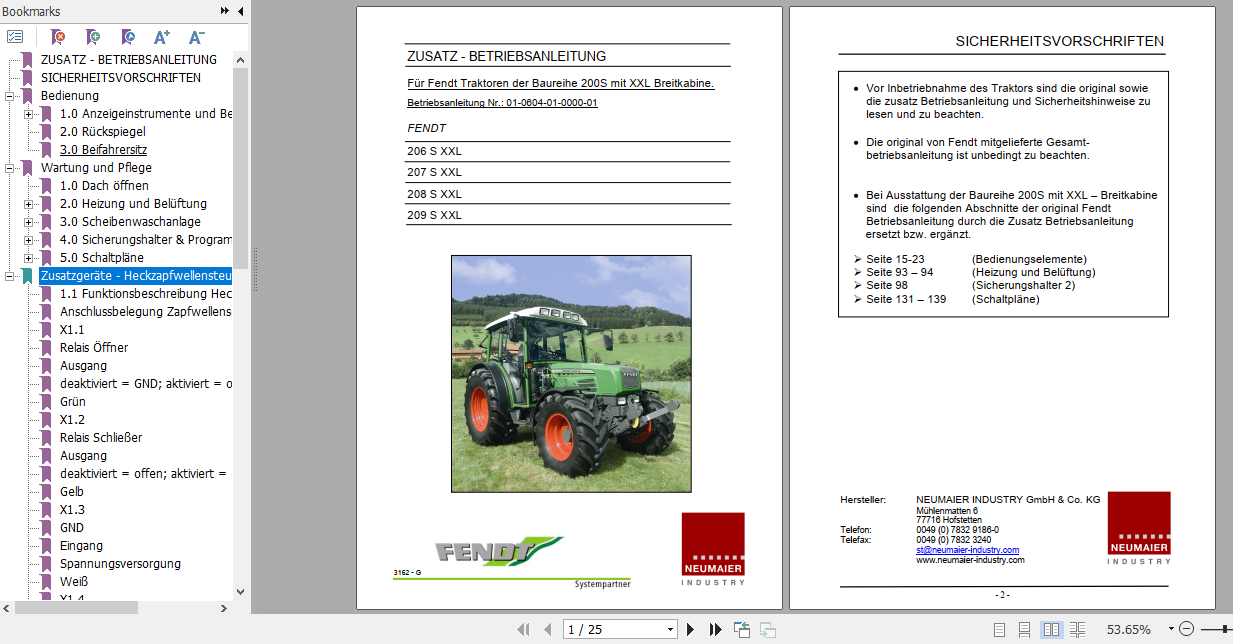Decrease bookmark text size with A-
Viewport: 1233px width, 644px height.
pyautogui.click(x=196, y=37)
